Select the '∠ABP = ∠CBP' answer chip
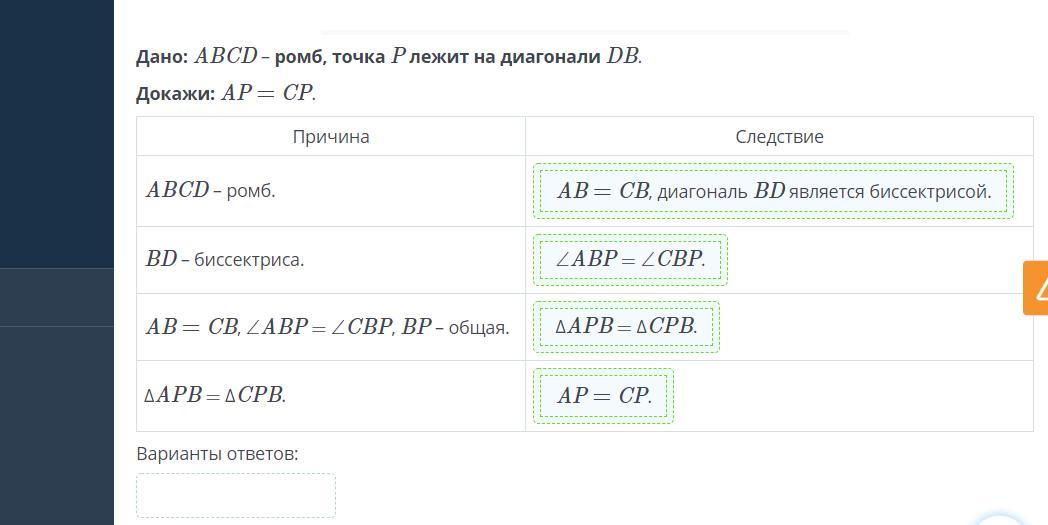 coord(630,260)
